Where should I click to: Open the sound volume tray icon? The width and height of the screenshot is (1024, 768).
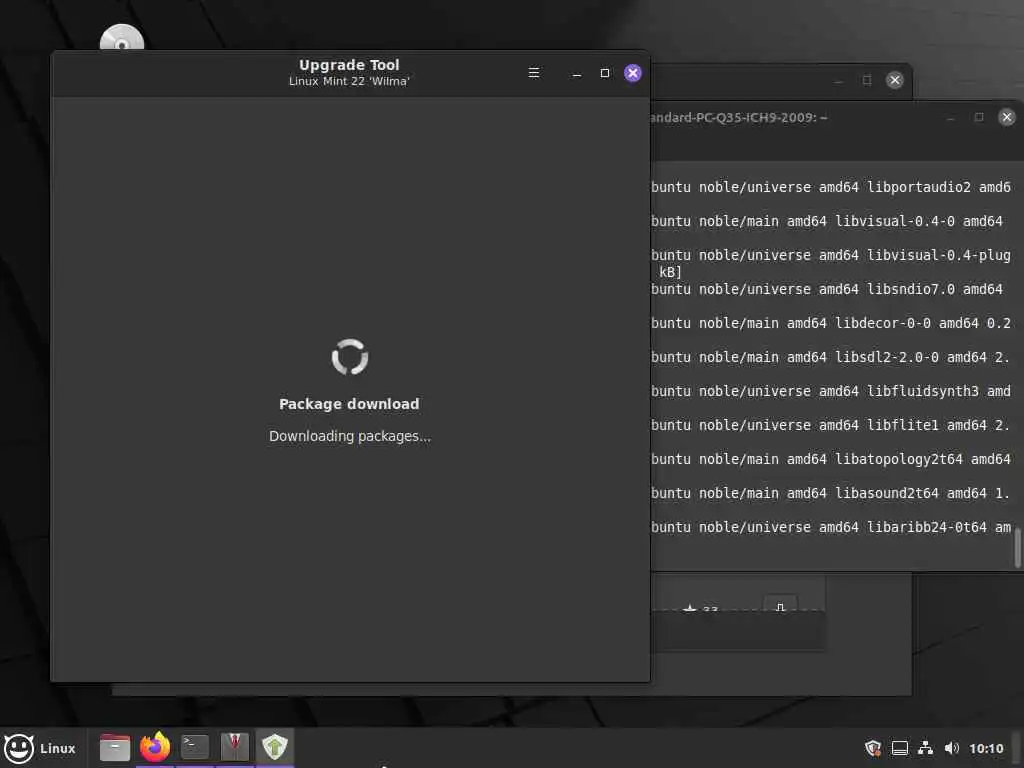coord(952,748)
